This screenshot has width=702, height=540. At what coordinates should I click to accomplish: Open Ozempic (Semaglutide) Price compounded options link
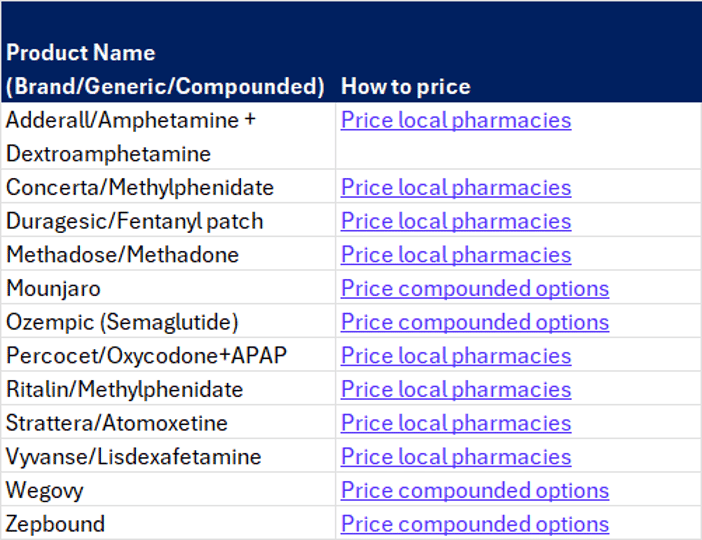coord(474,323)
